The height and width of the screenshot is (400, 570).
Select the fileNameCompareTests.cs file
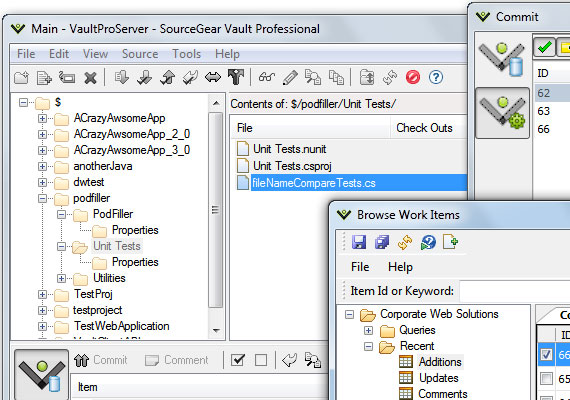352,183
